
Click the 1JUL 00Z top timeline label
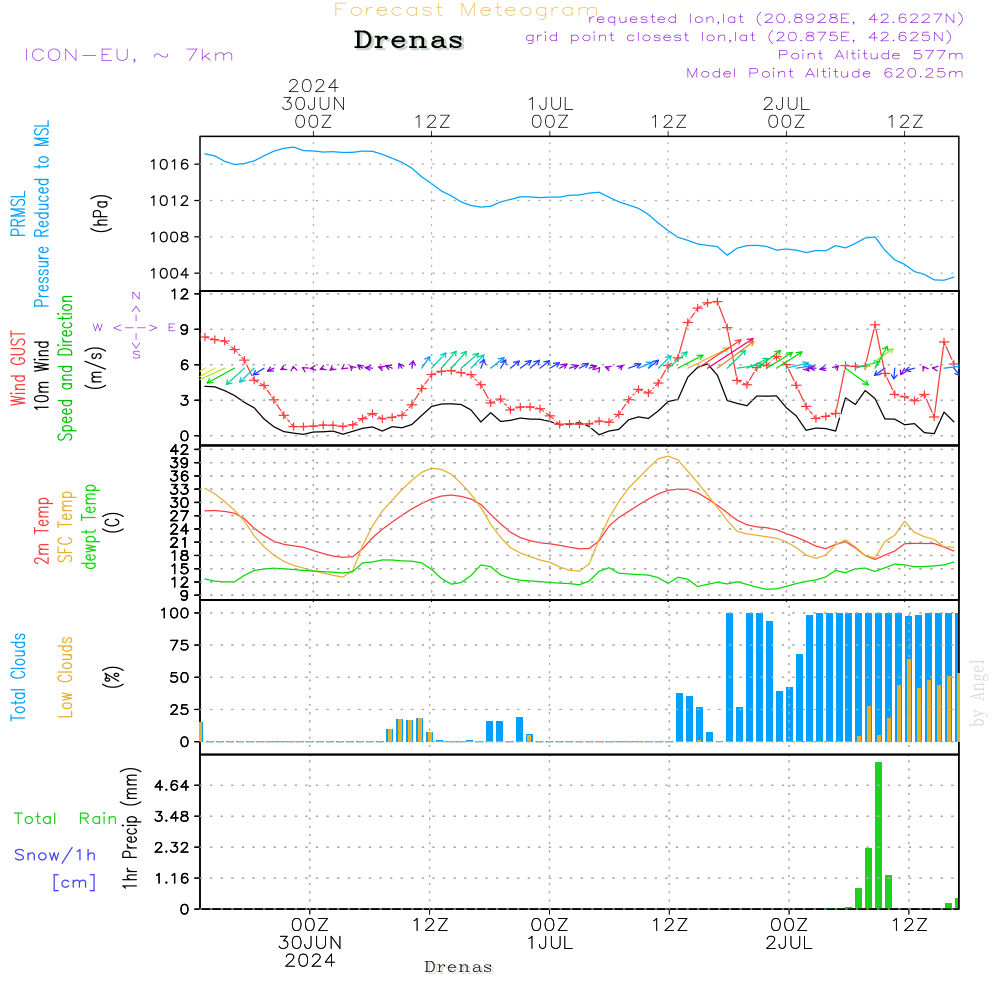coord(549,111)
